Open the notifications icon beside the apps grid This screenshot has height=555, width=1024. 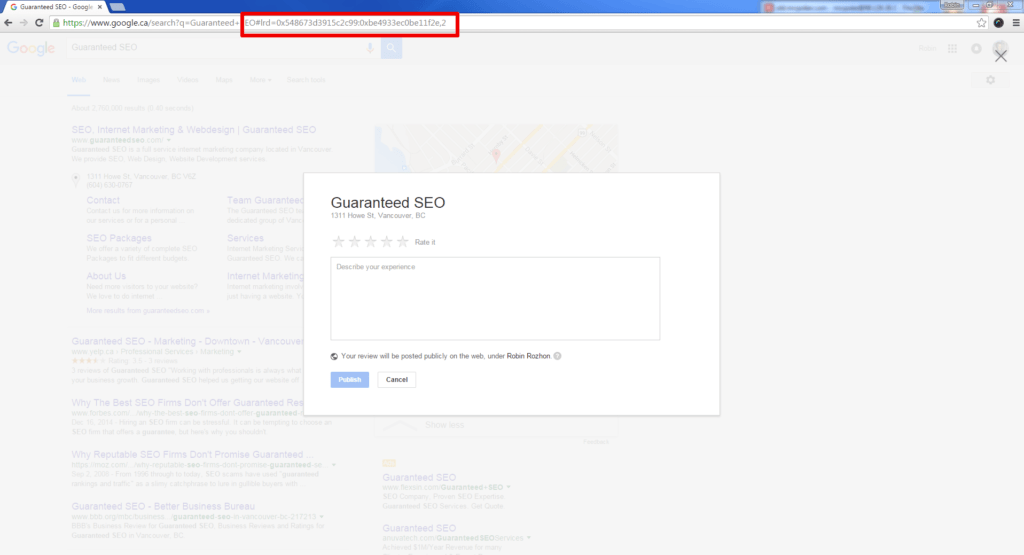(x=976, y=48)
